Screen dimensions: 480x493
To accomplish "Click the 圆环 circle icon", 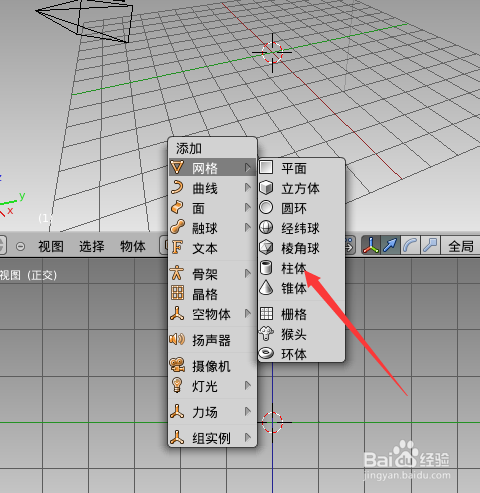I will (266, 207).
